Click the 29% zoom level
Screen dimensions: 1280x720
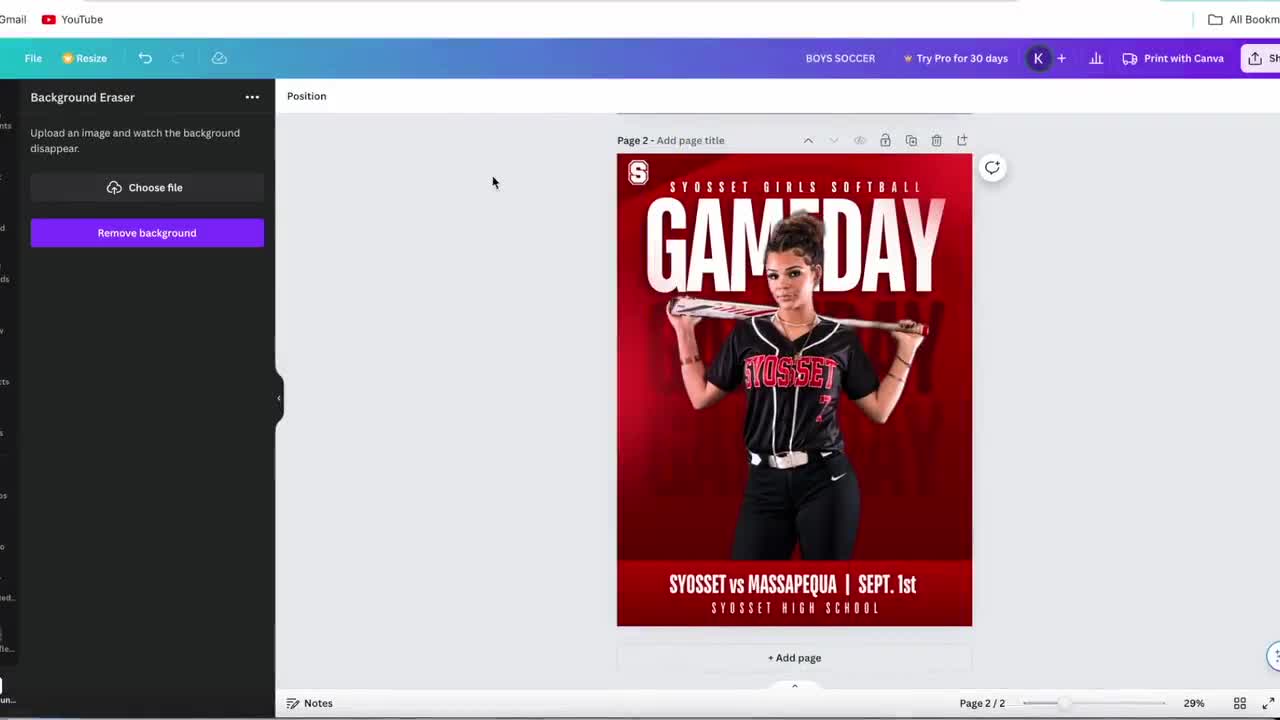pos(1194,703)
